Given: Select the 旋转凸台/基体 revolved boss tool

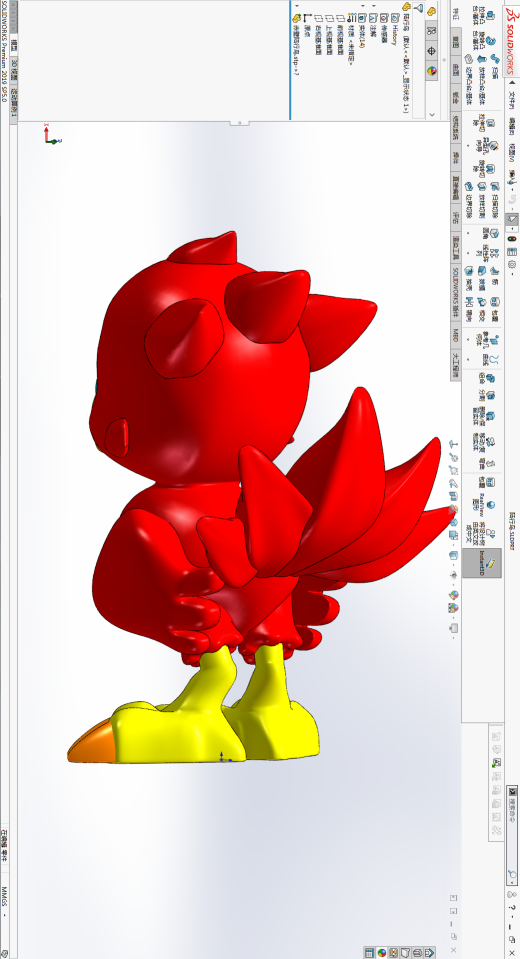Looking at the screenshot, I should [484, 40].
